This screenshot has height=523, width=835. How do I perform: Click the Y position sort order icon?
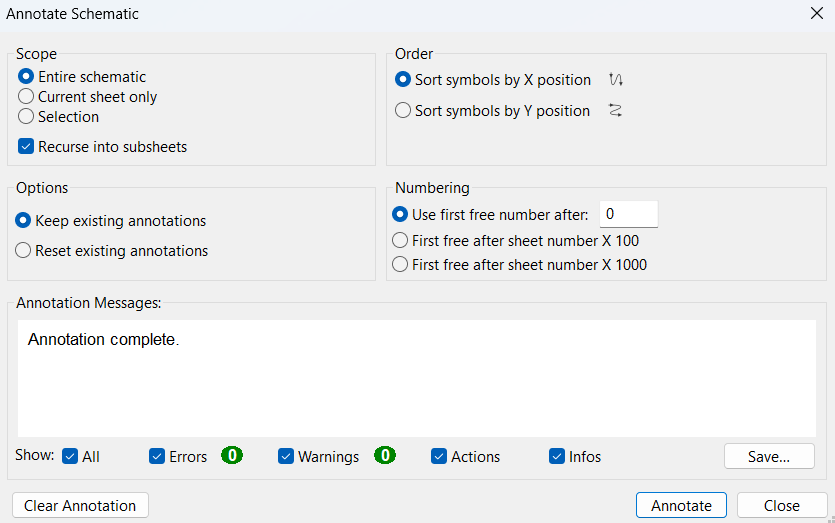point(616,110)
